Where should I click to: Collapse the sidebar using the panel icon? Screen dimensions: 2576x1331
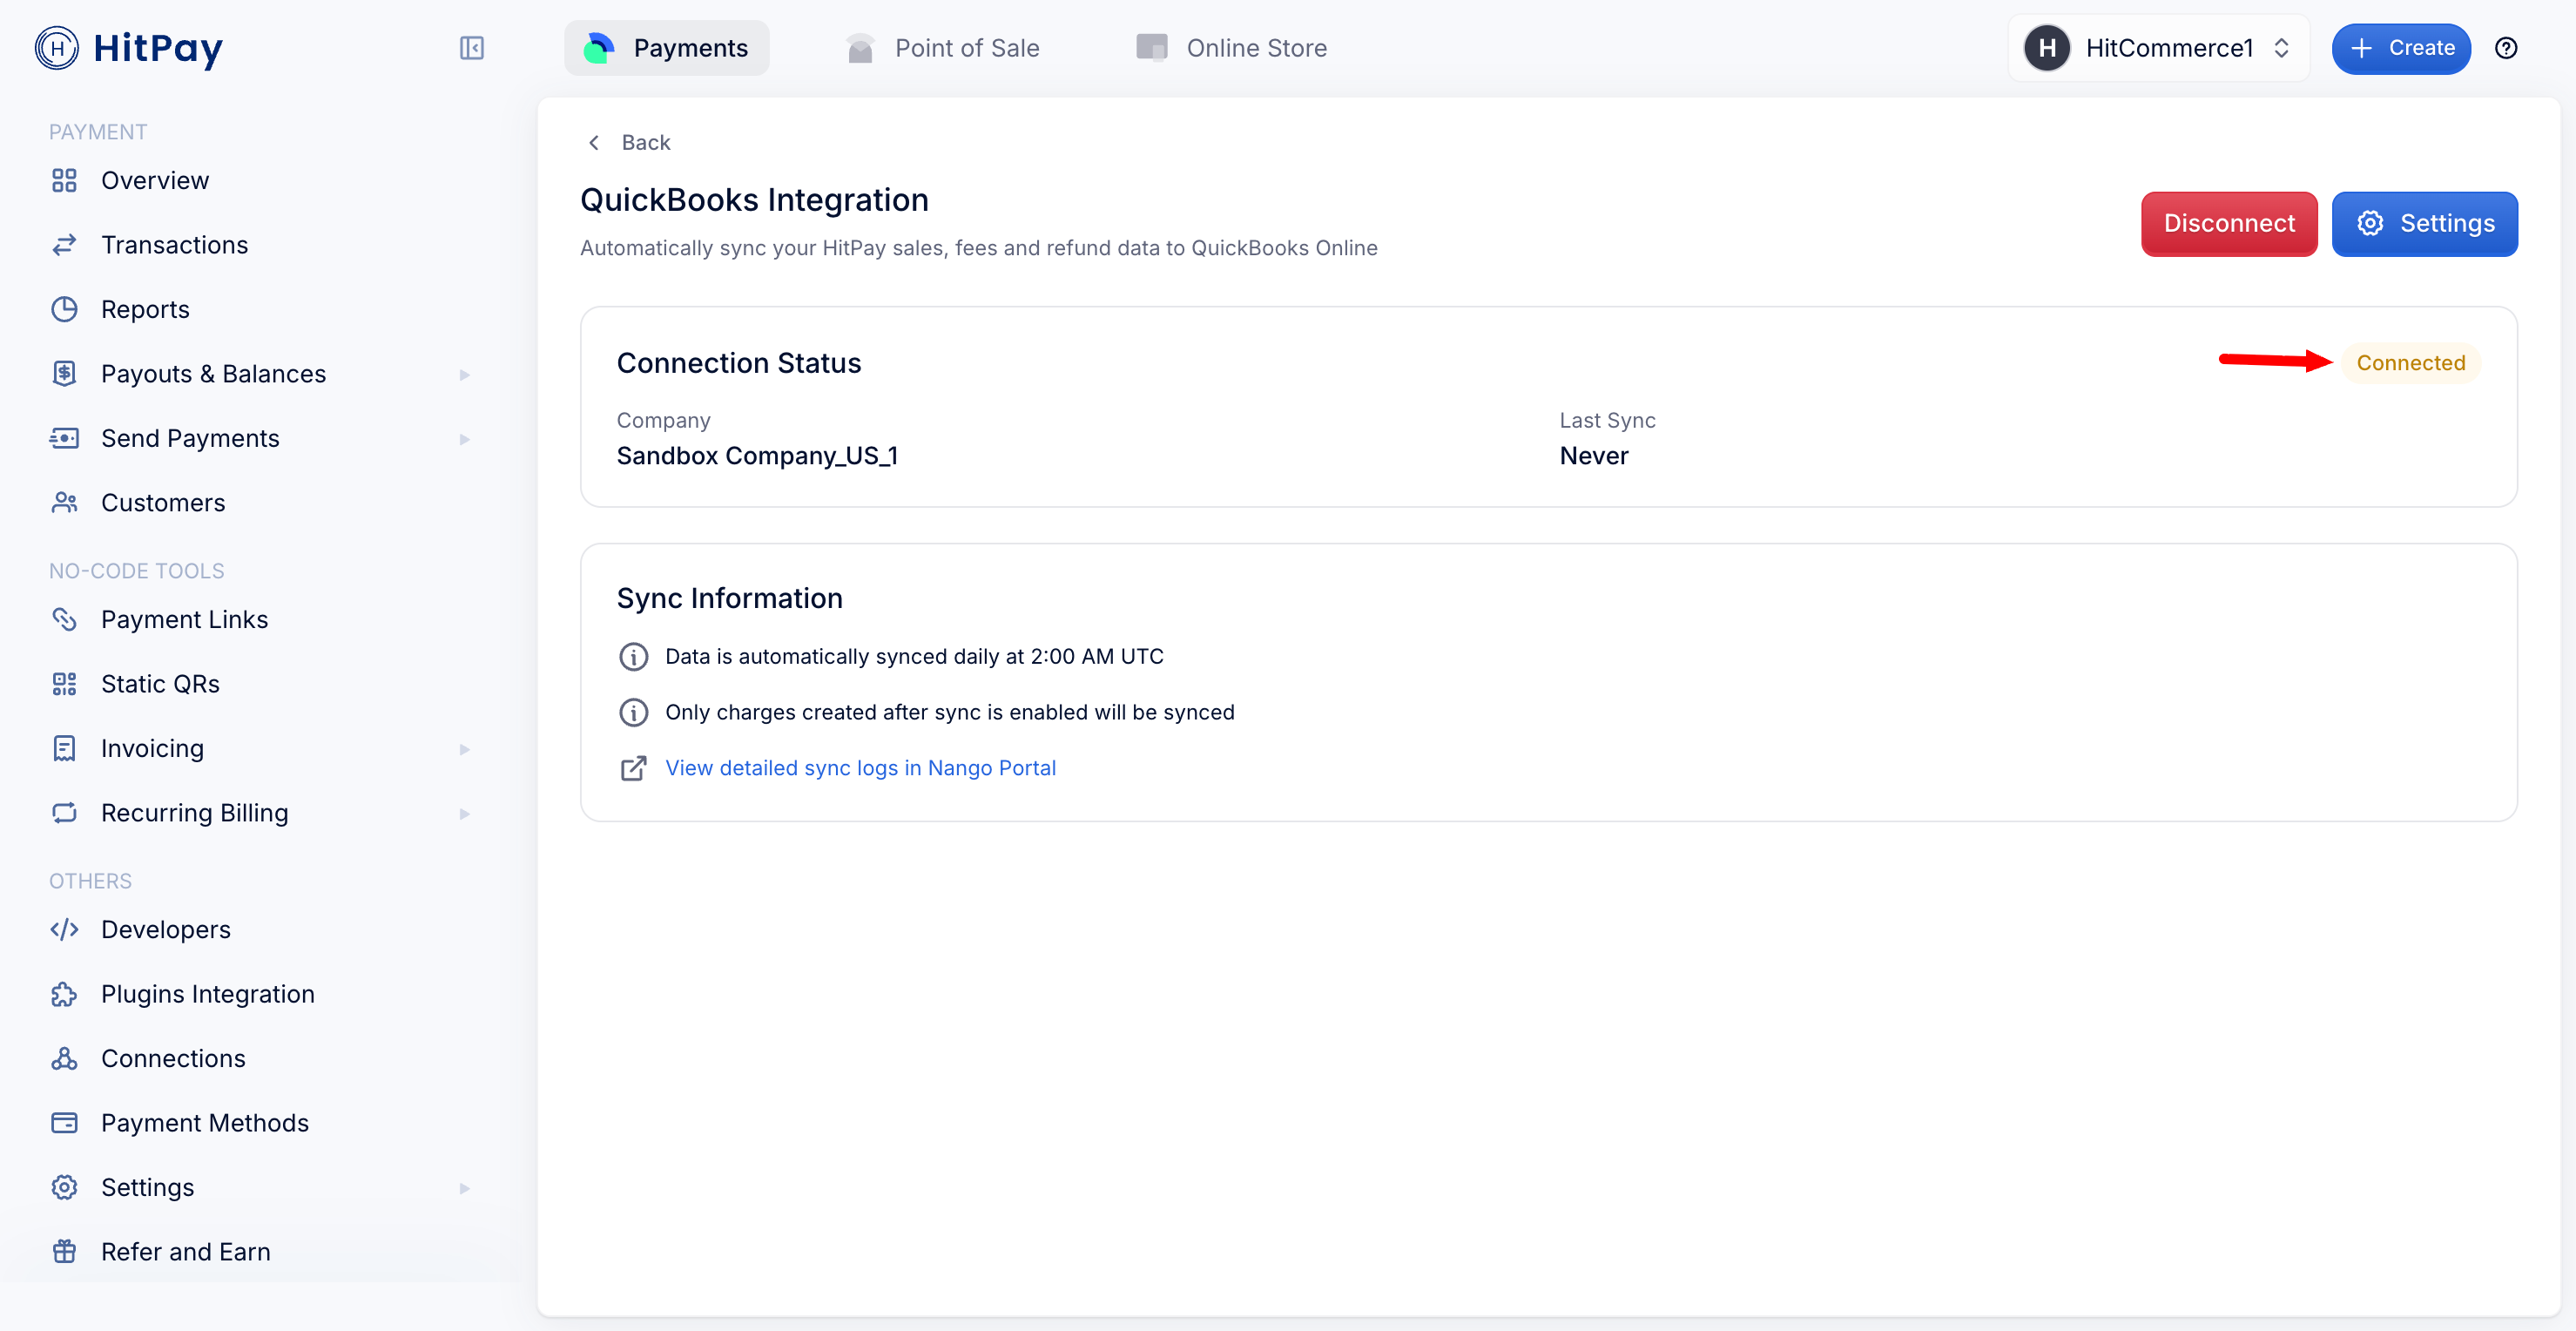472,48
